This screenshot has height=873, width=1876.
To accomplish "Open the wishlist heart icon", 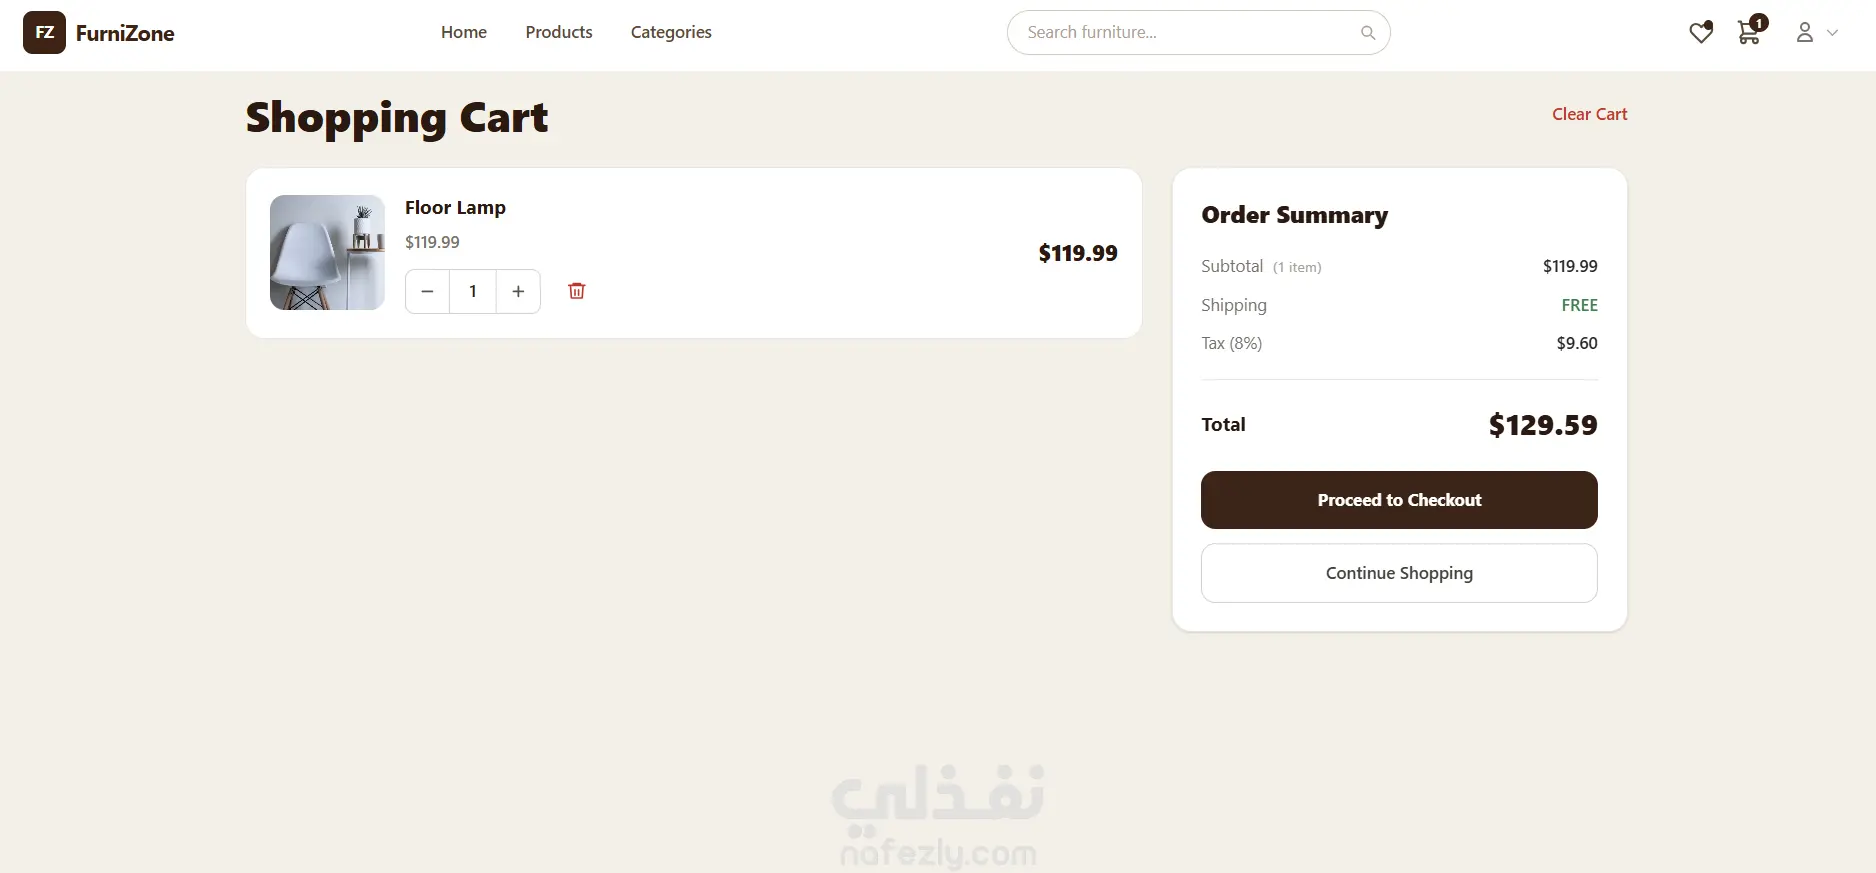I will click(1700, 33).
